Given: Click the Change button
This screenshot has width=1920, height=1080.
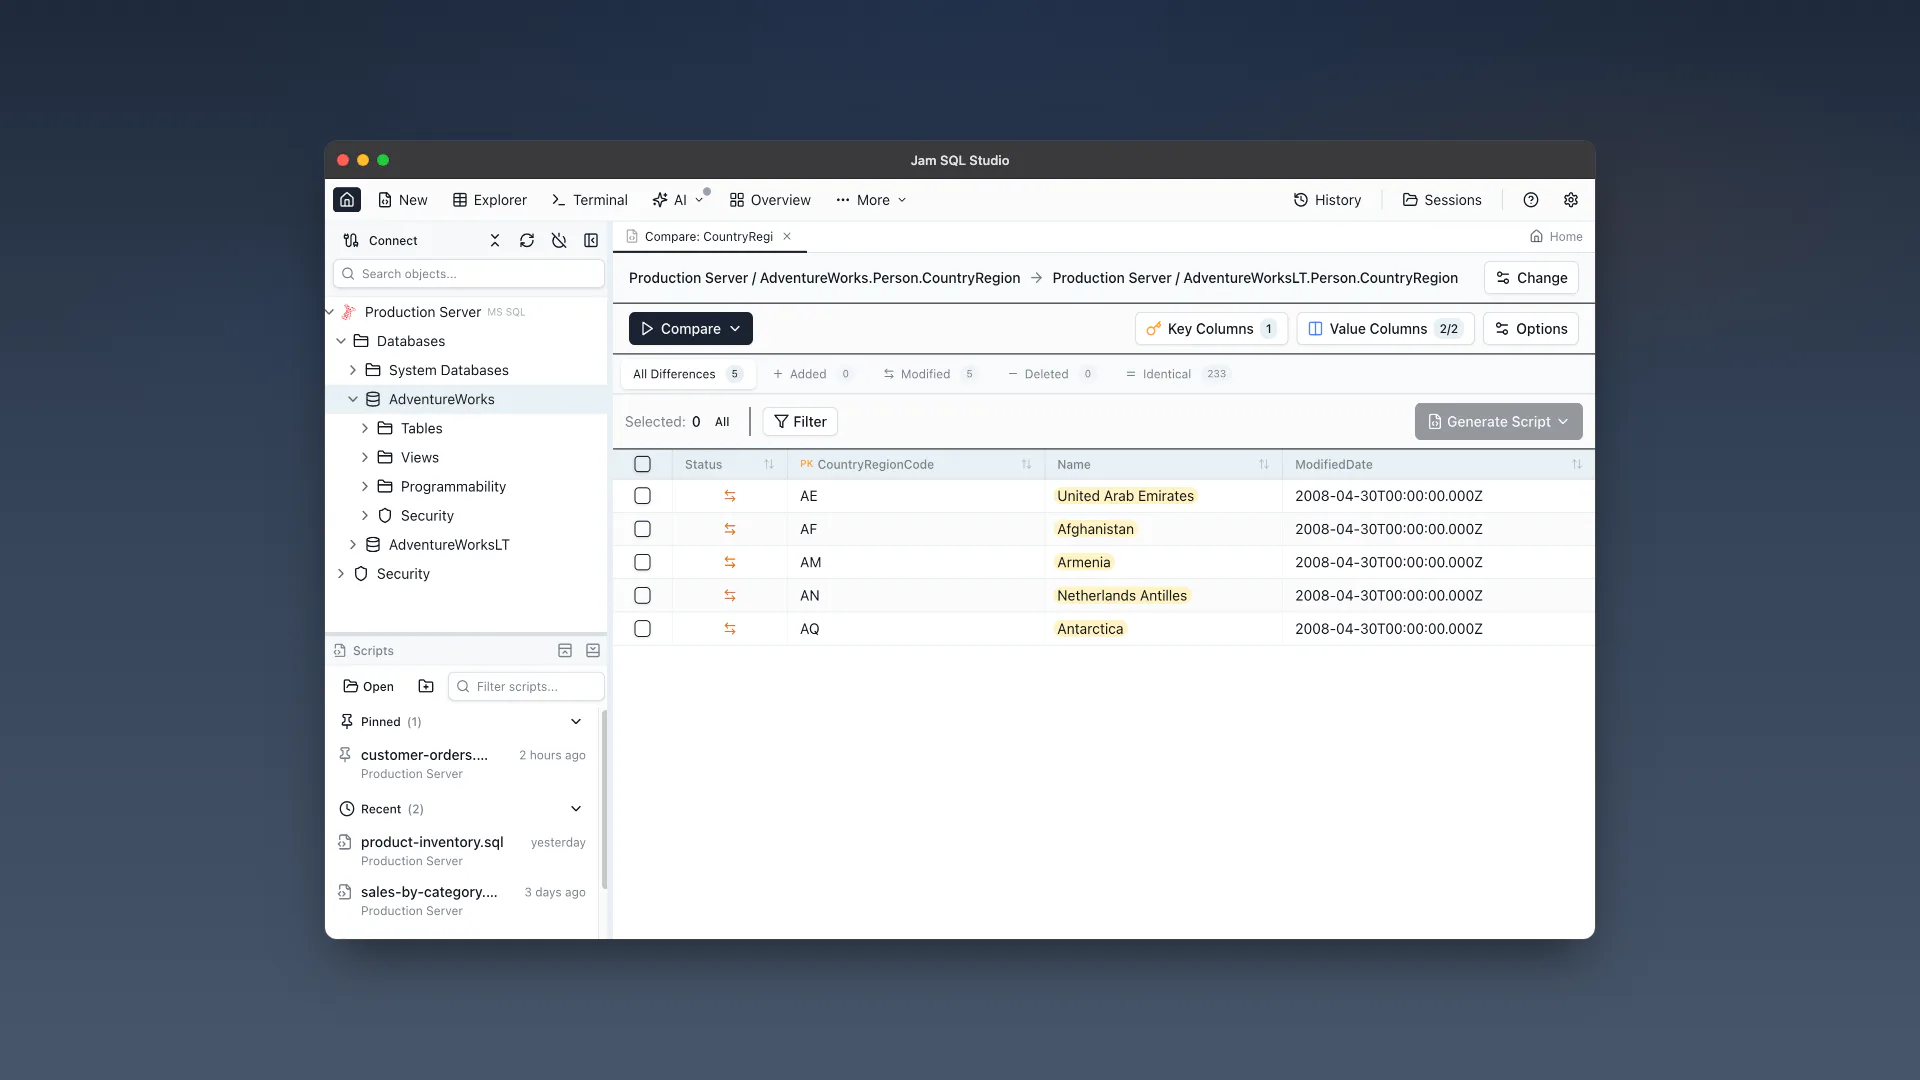Looking at the screenshot, I should point(1532,278).
